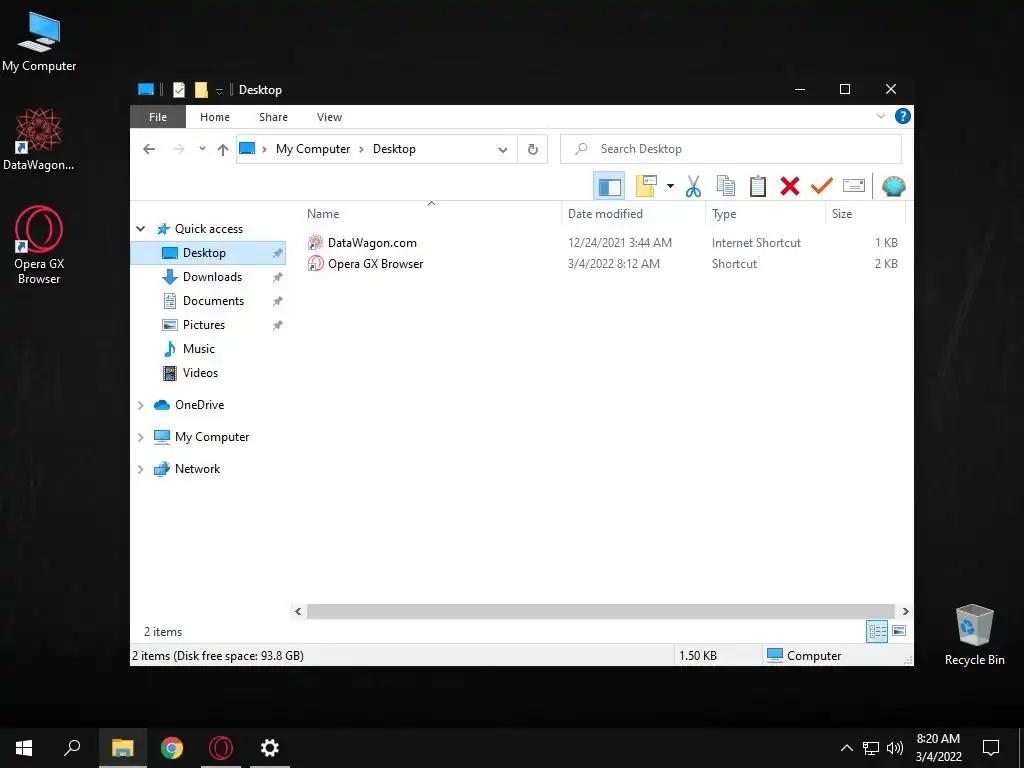The image size is (1024, 768).
Task: Unpin Pictures using its pin icon
Action: click(278, 325)
